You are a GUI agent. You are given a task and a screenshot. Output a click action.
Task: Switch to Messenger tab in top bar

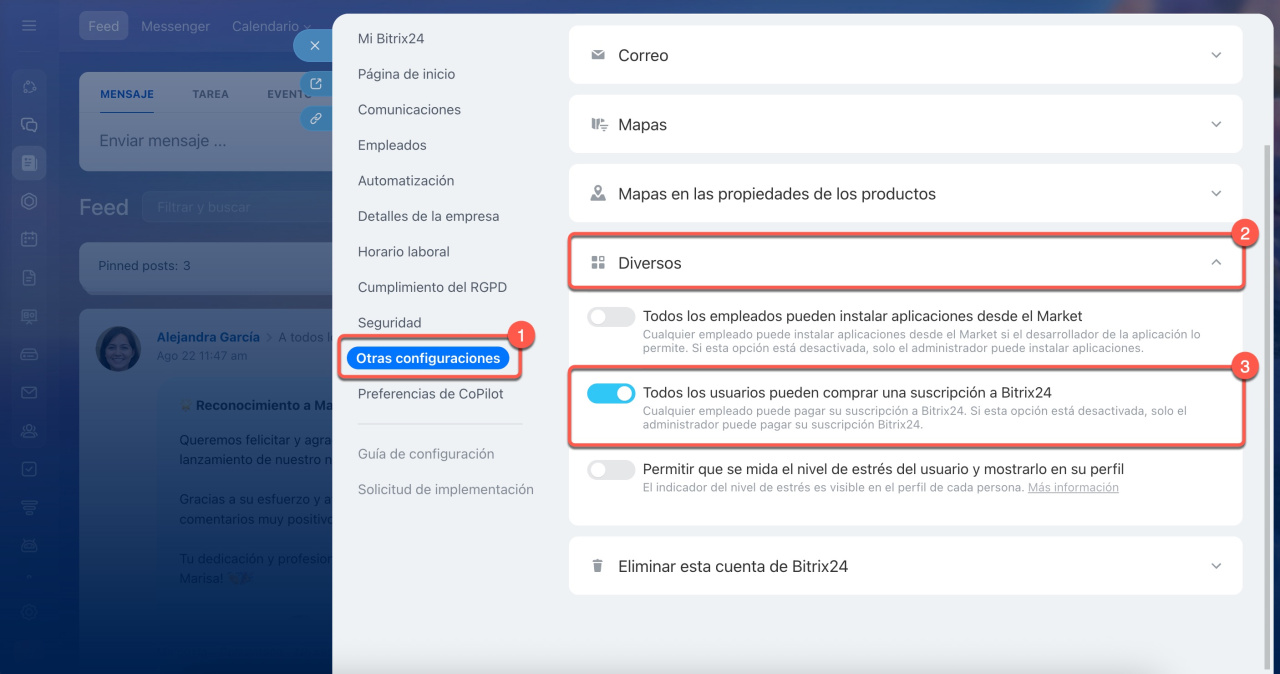pos(175,26)
